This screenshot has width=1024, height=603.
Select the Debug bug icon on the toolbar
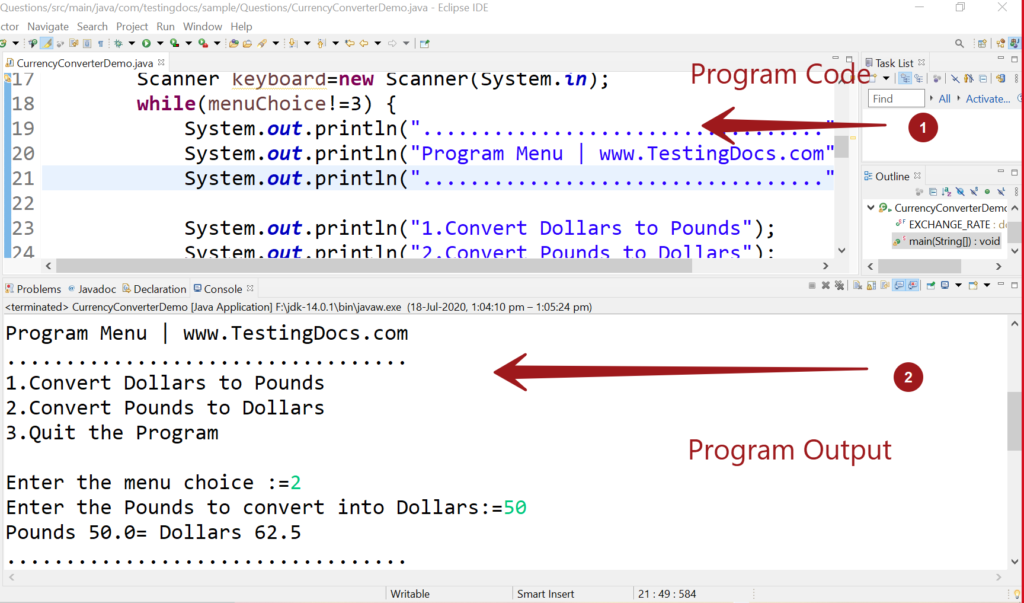click(x=118, y=43)
